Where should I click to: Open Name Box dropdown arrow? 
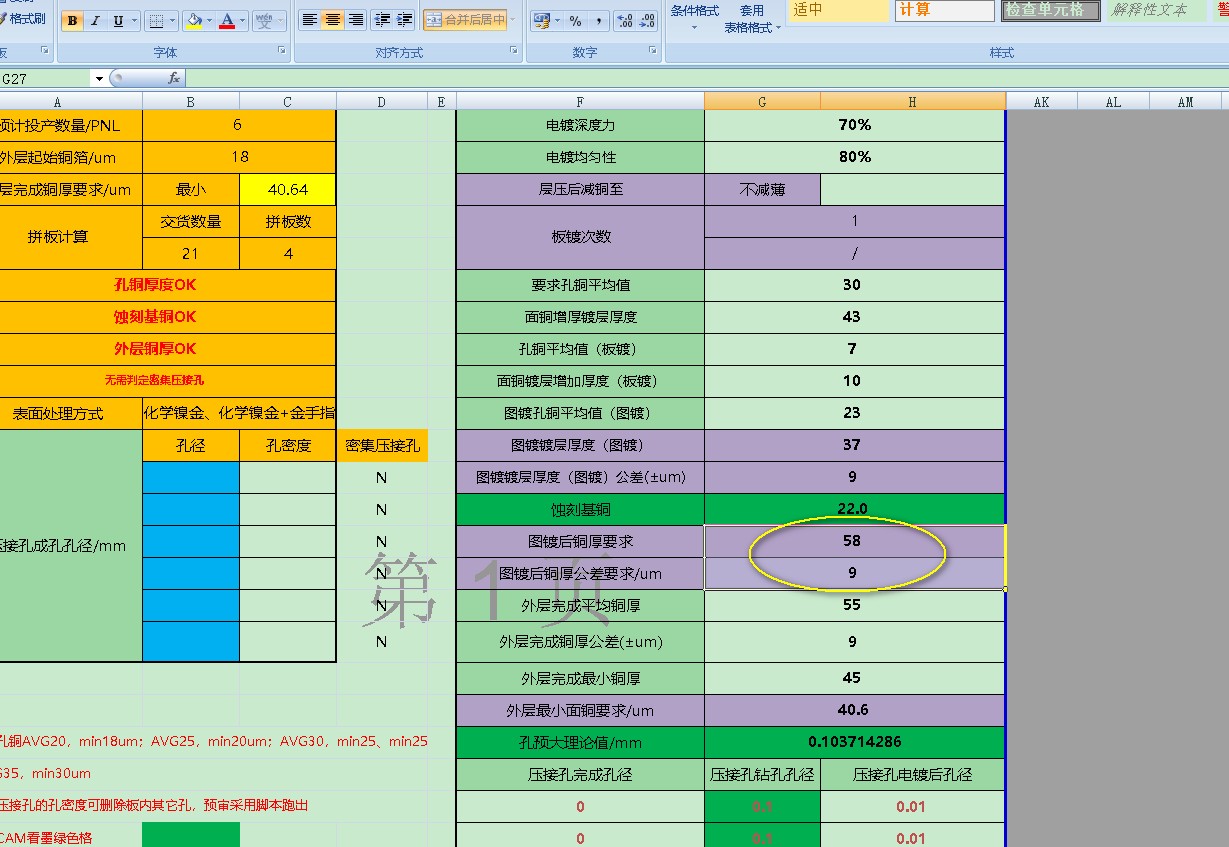[x=99, y=78]
